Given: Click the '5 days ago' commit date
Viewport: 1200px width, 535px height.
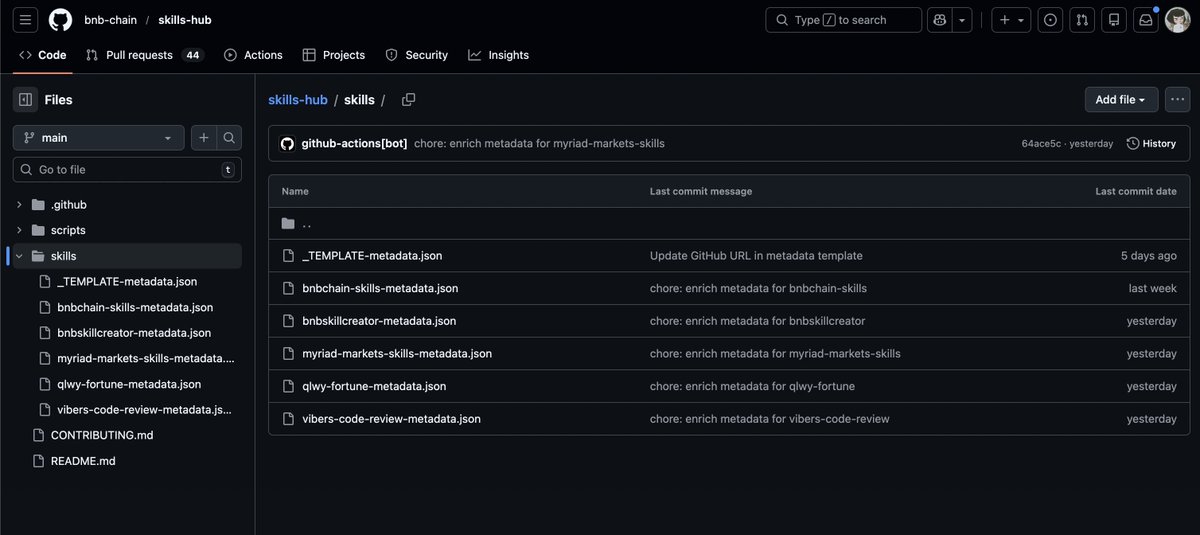Looking at the screenshot, I should (x=1148, y=256).
